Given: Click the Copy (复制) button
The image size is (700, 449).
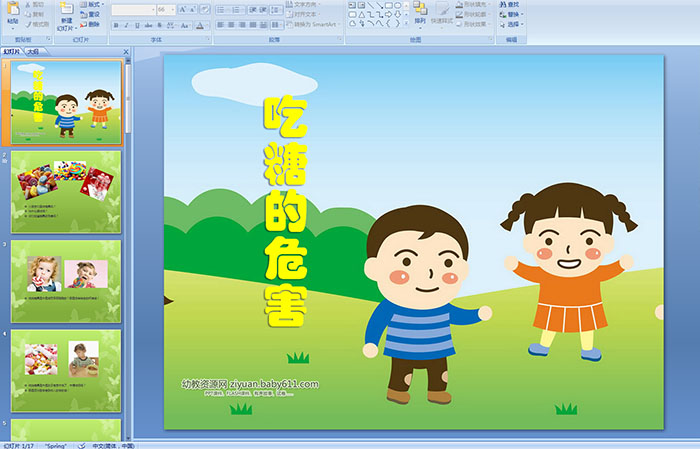Looking at the screenshot, I should [35, 14].
